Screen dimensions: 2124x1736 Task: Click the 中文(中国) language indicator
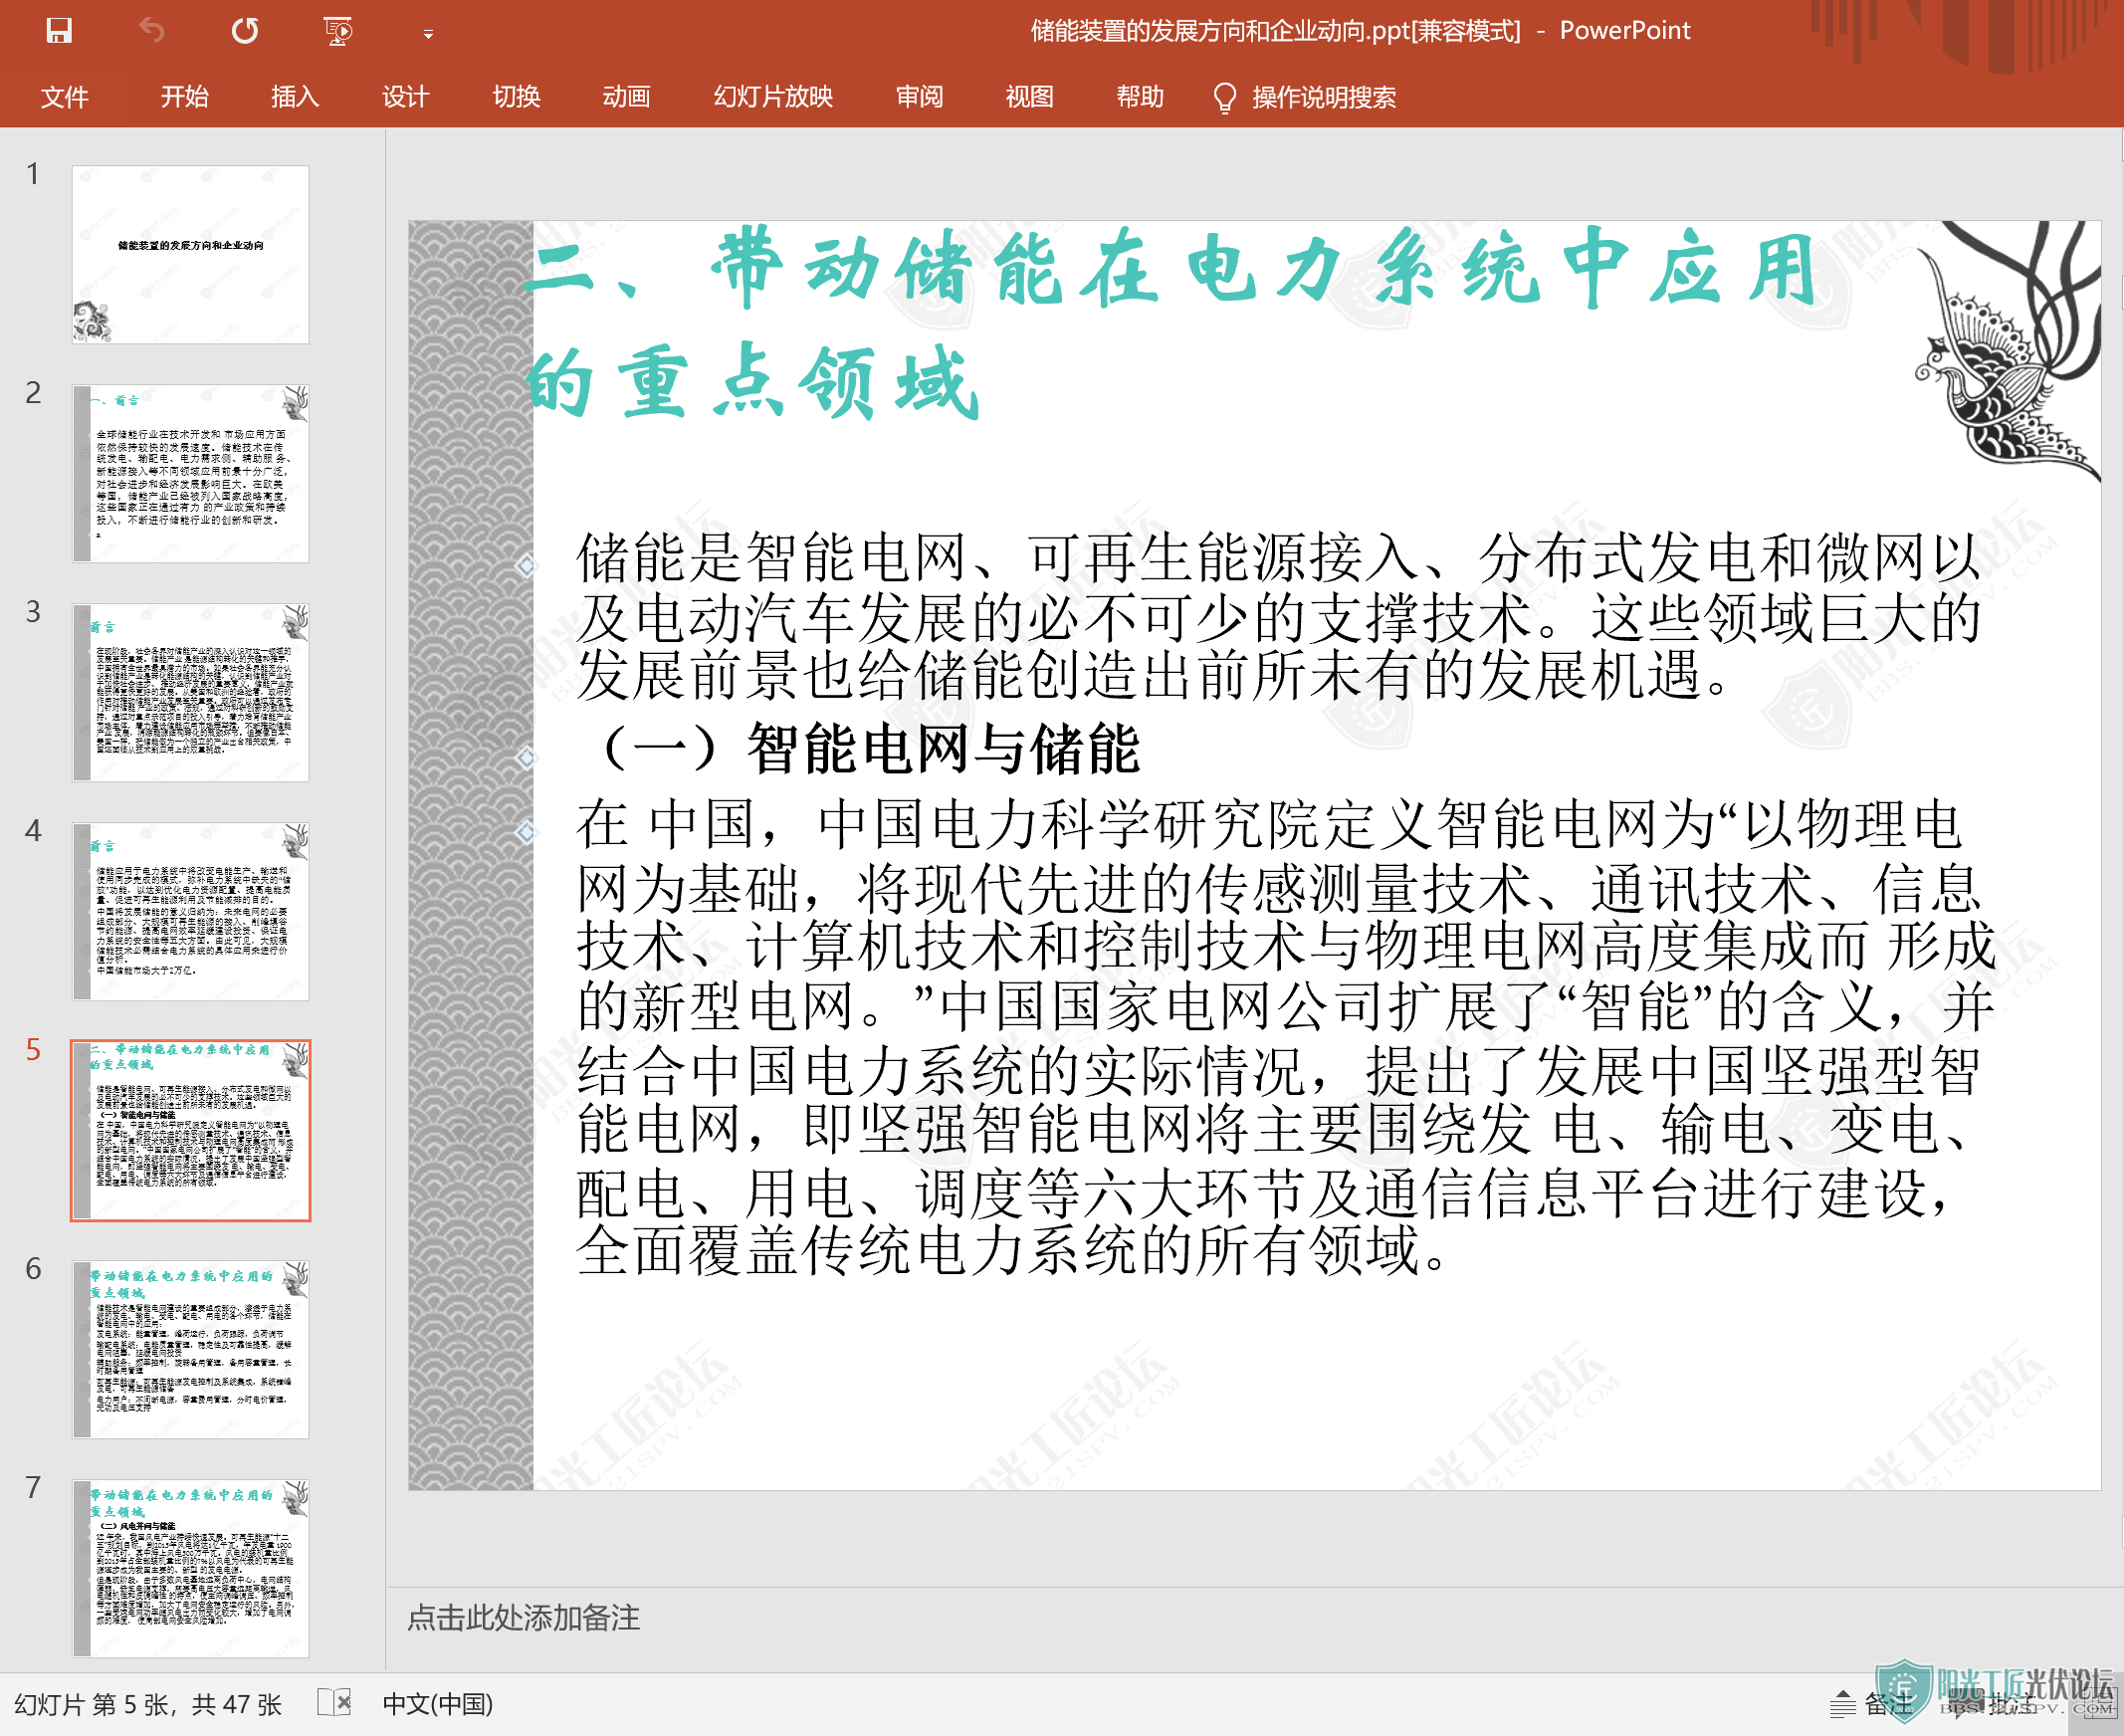(438, 1703)
